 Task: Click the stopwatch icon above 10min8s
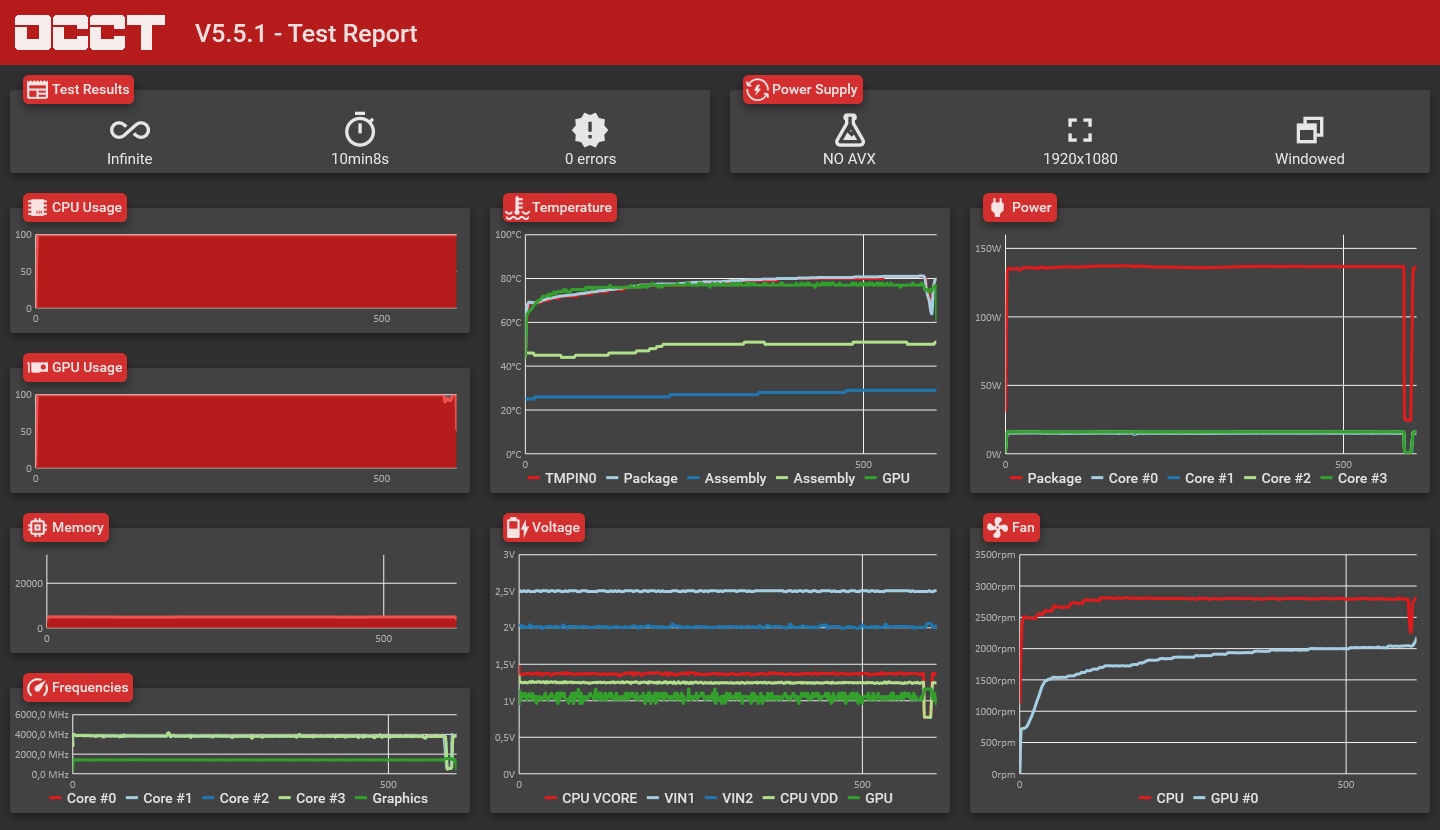tap(360, 129)
